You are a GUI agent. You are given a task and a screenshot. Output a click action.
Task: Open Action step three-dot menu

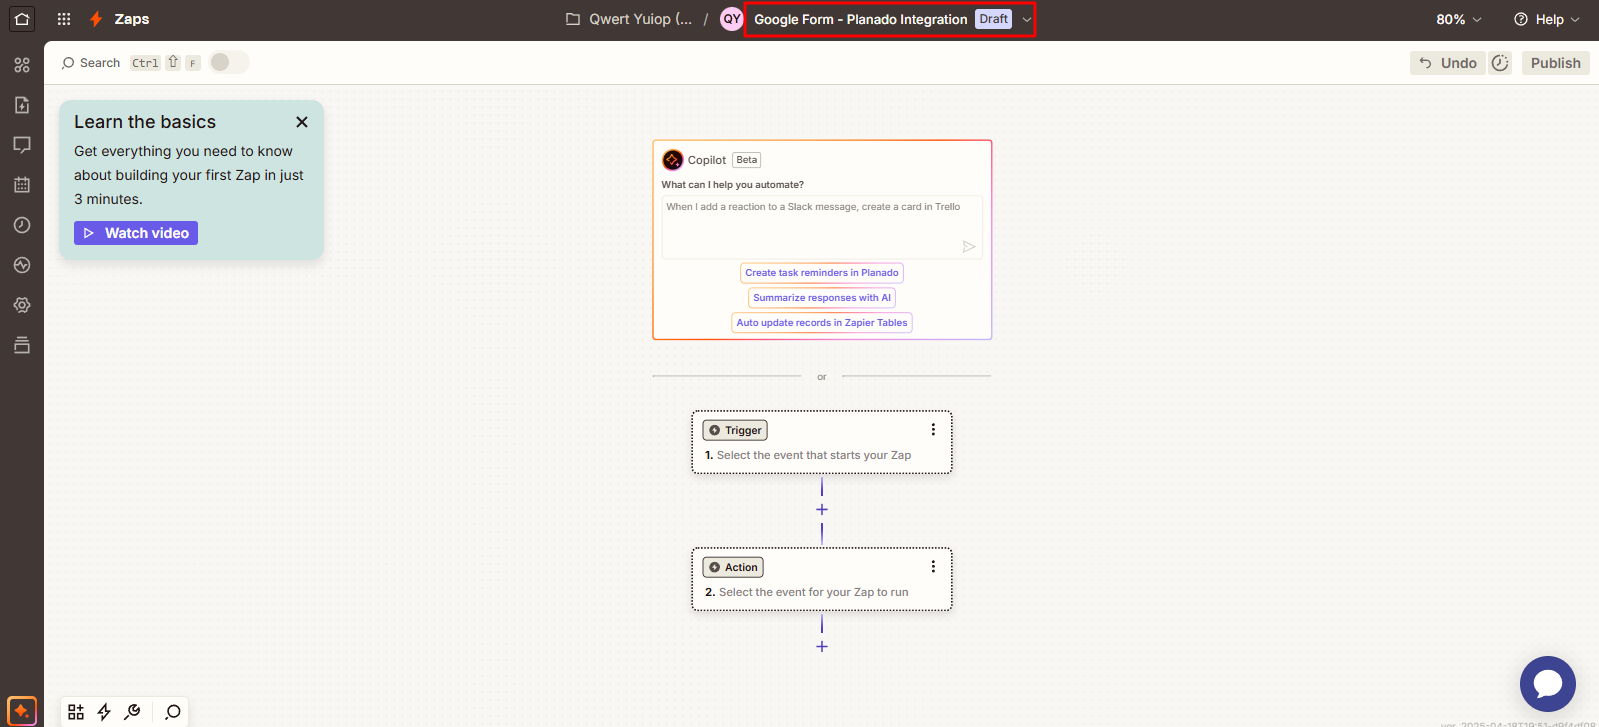933,567
